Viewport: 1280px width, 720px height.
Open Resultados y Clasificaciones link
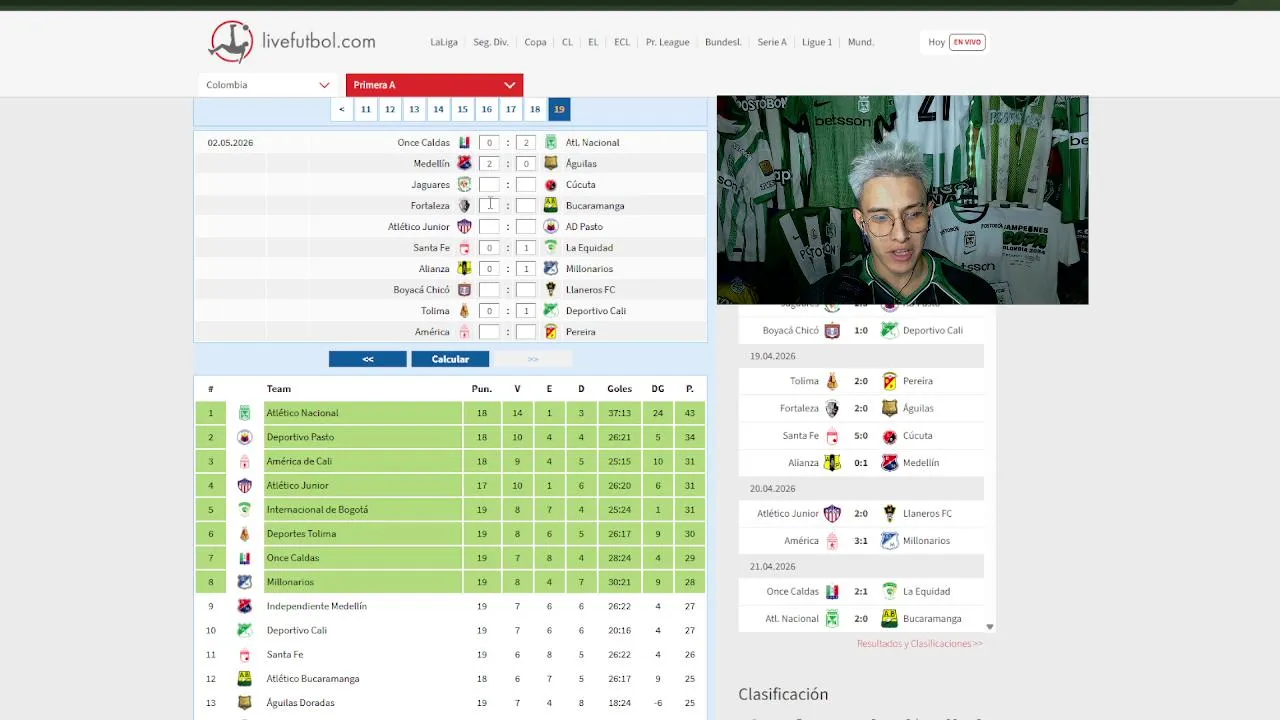tap(919, 644)
